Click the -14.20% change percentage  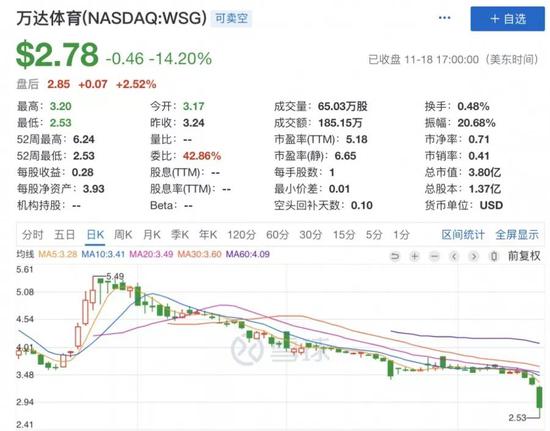[180, 58]
